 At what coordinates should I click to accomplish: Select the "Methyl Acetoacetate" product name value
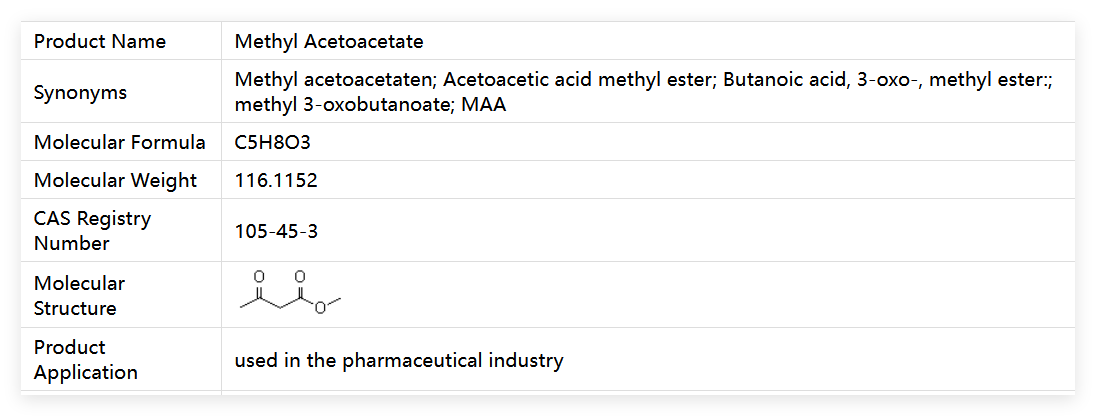(x=329, y=42)
